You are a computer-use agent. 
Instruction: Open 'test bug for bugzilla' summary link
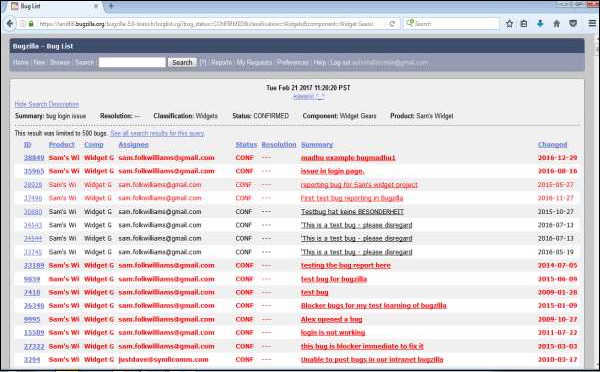pos(334,279)
